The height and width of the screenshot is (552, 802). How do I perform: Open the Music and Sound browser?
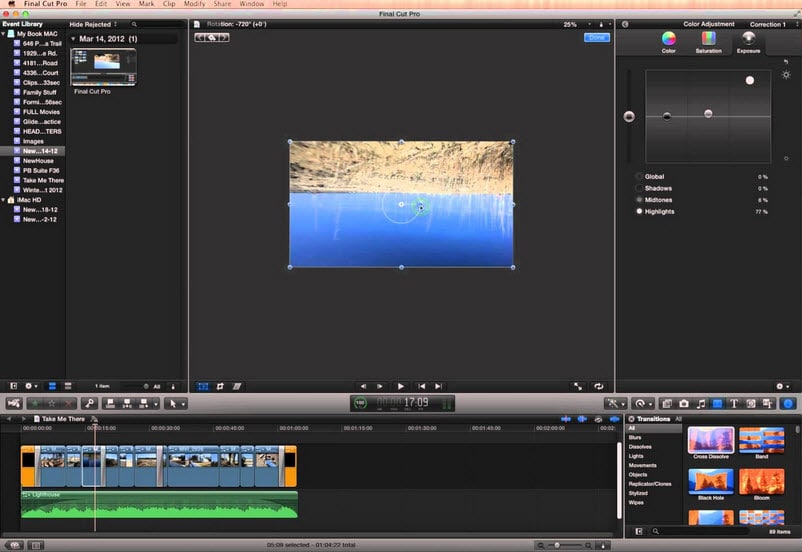[701, 404]
